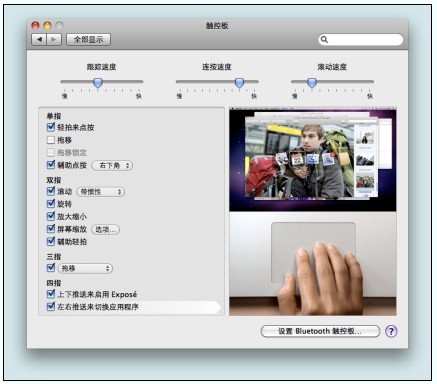This screenshot has width=437, height=384.
Task: Toggle the three-finger 拖移 checkbox
Action: pyautogui.click(x=51, y=268)
